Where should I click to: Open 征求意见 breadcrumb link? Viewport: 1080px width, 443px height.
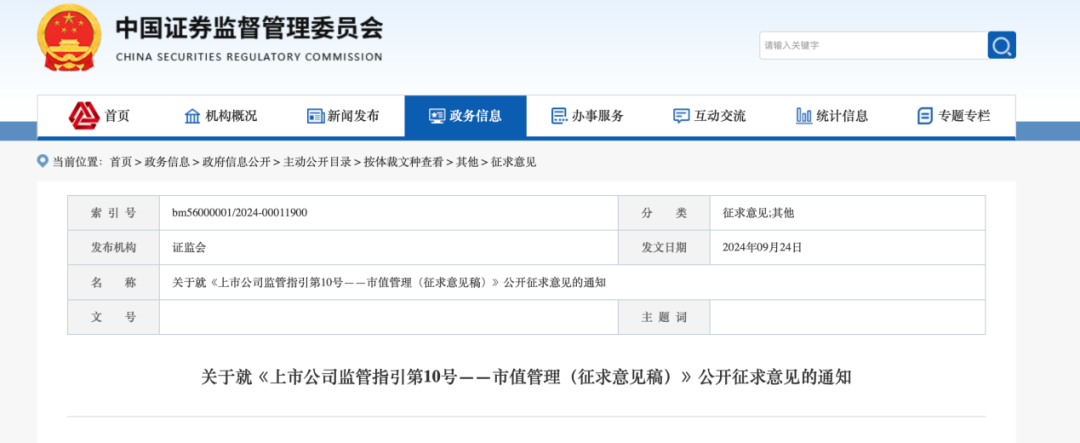(x=513, y=162)
